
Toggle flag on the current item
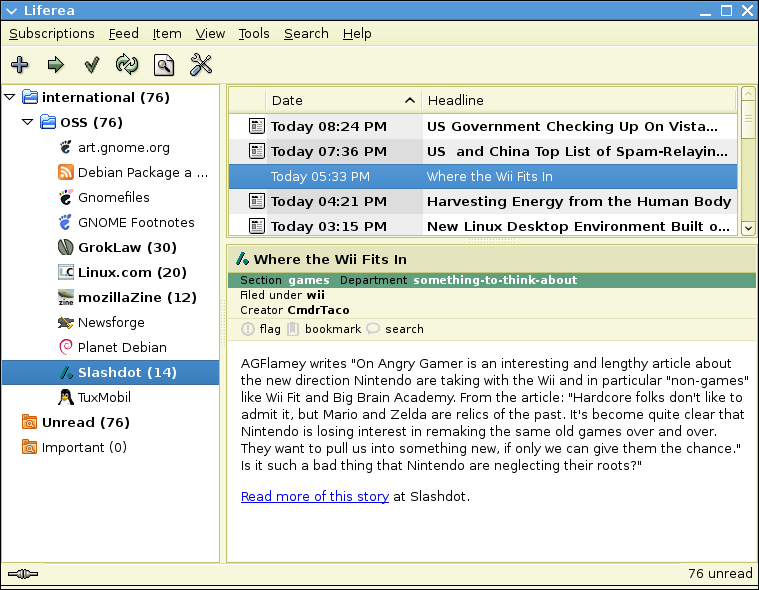point(261,329)
